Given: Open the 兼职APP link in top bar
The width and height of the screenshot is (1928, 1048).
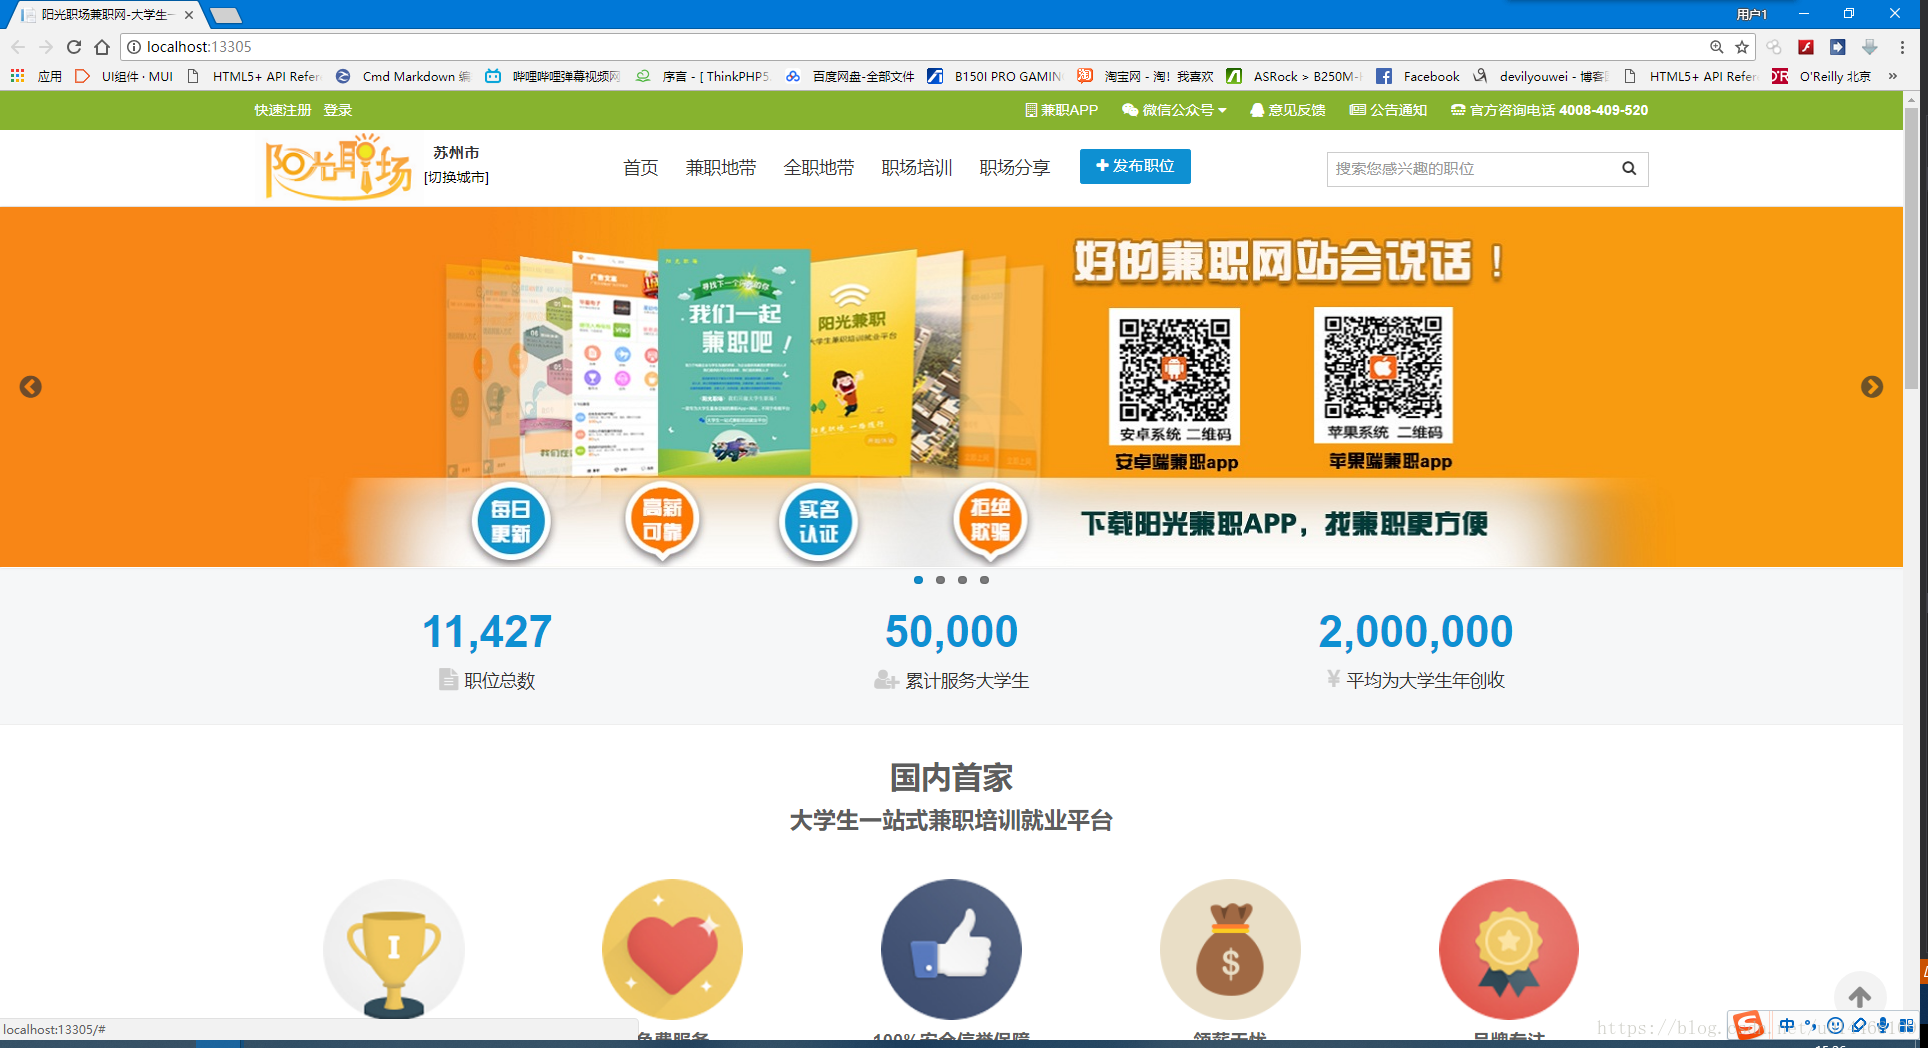Looking at the screenshot, I should (x=1061, y=110).
